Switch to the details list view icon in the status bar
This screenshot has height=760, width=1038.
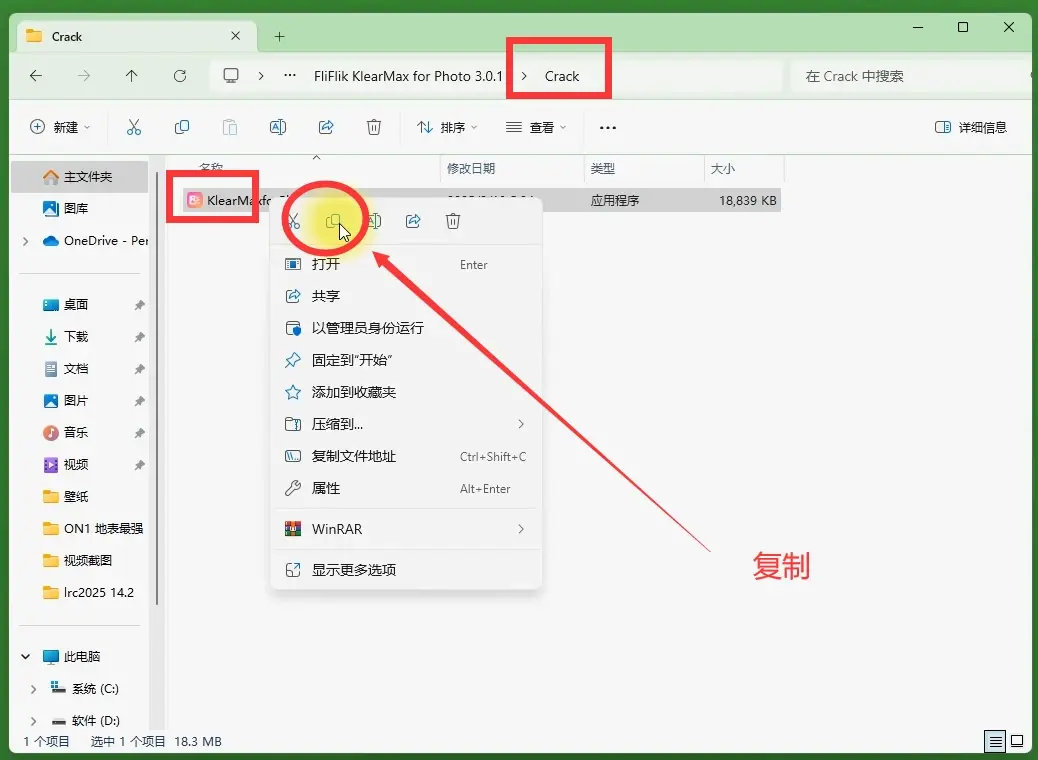click(995, 741)
